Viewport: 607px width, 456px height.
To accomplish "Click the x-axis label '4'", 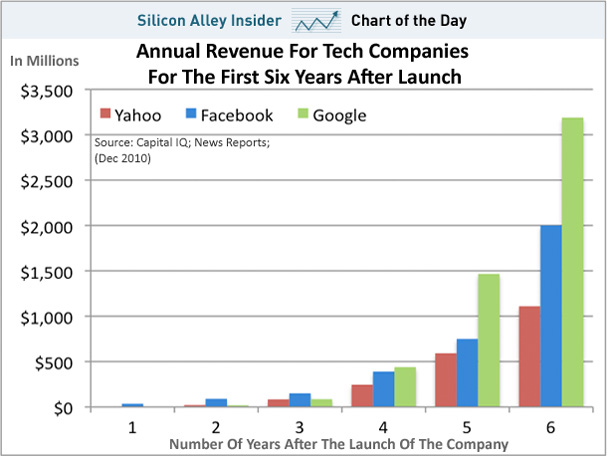I will coord(383,427).
